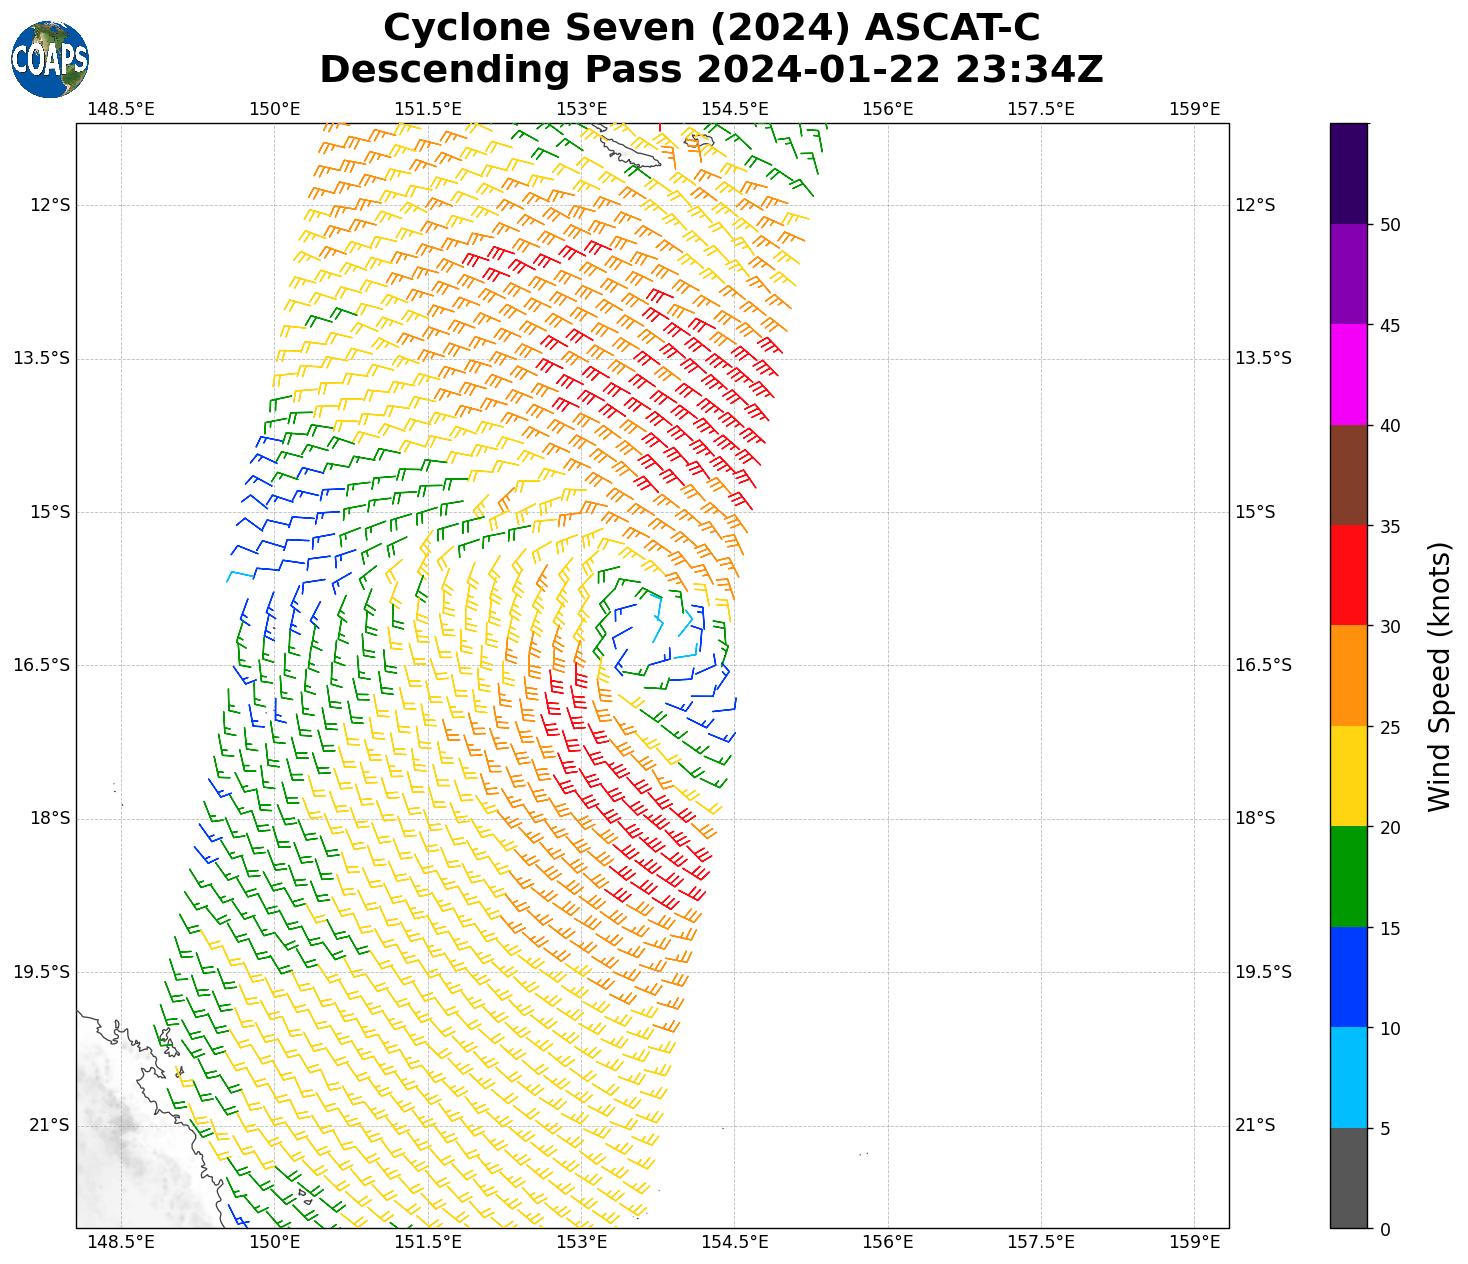Pick the yellow 20-25 knot colorbar band

tap(1348, 776)
